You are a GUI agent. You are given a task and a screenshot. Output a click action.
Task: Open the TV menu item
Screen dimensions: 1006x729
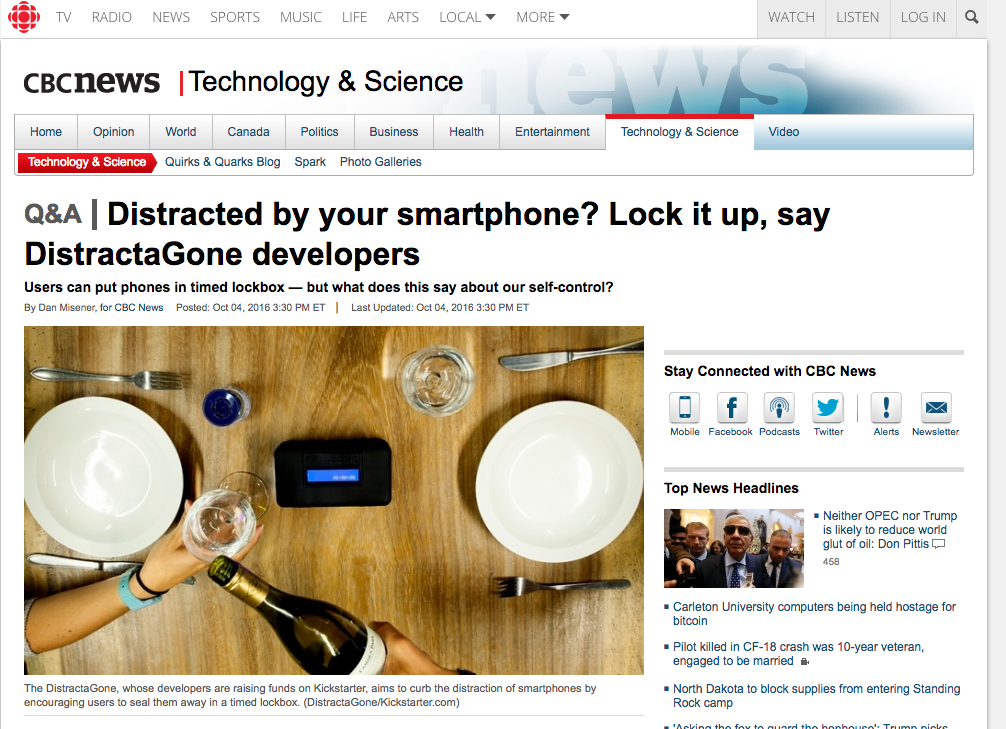coord(64,17)
